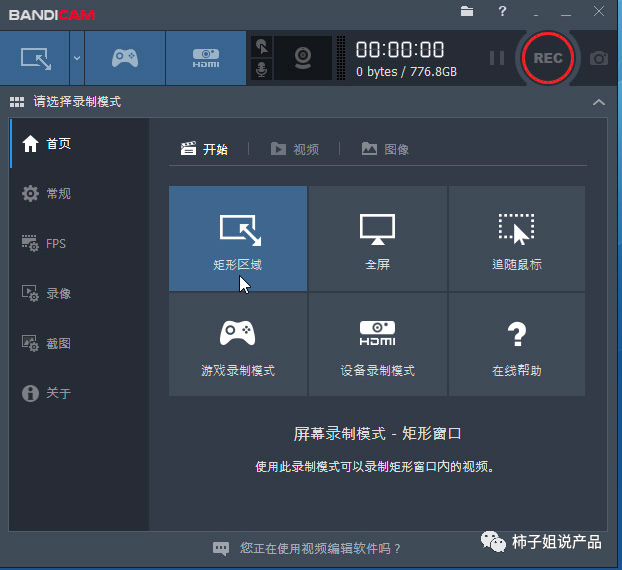The image size is (622, 570).
Task: Select the 全屏 fullscreen tile
Action: 378,238
